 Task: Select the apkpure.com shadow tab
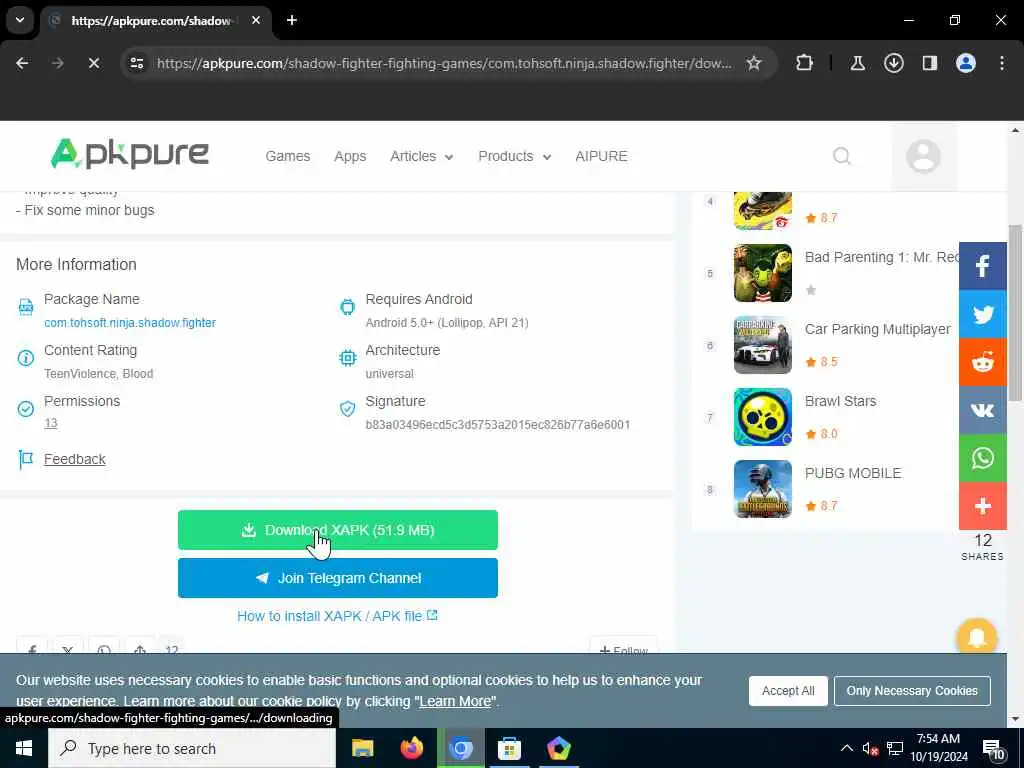pos(153,21)
